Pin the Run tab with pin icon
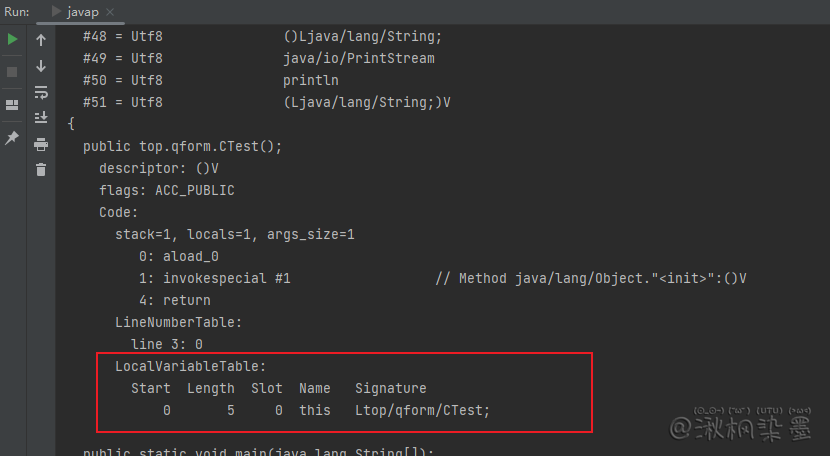Viewport: 830px width, 456px height. 12,138
